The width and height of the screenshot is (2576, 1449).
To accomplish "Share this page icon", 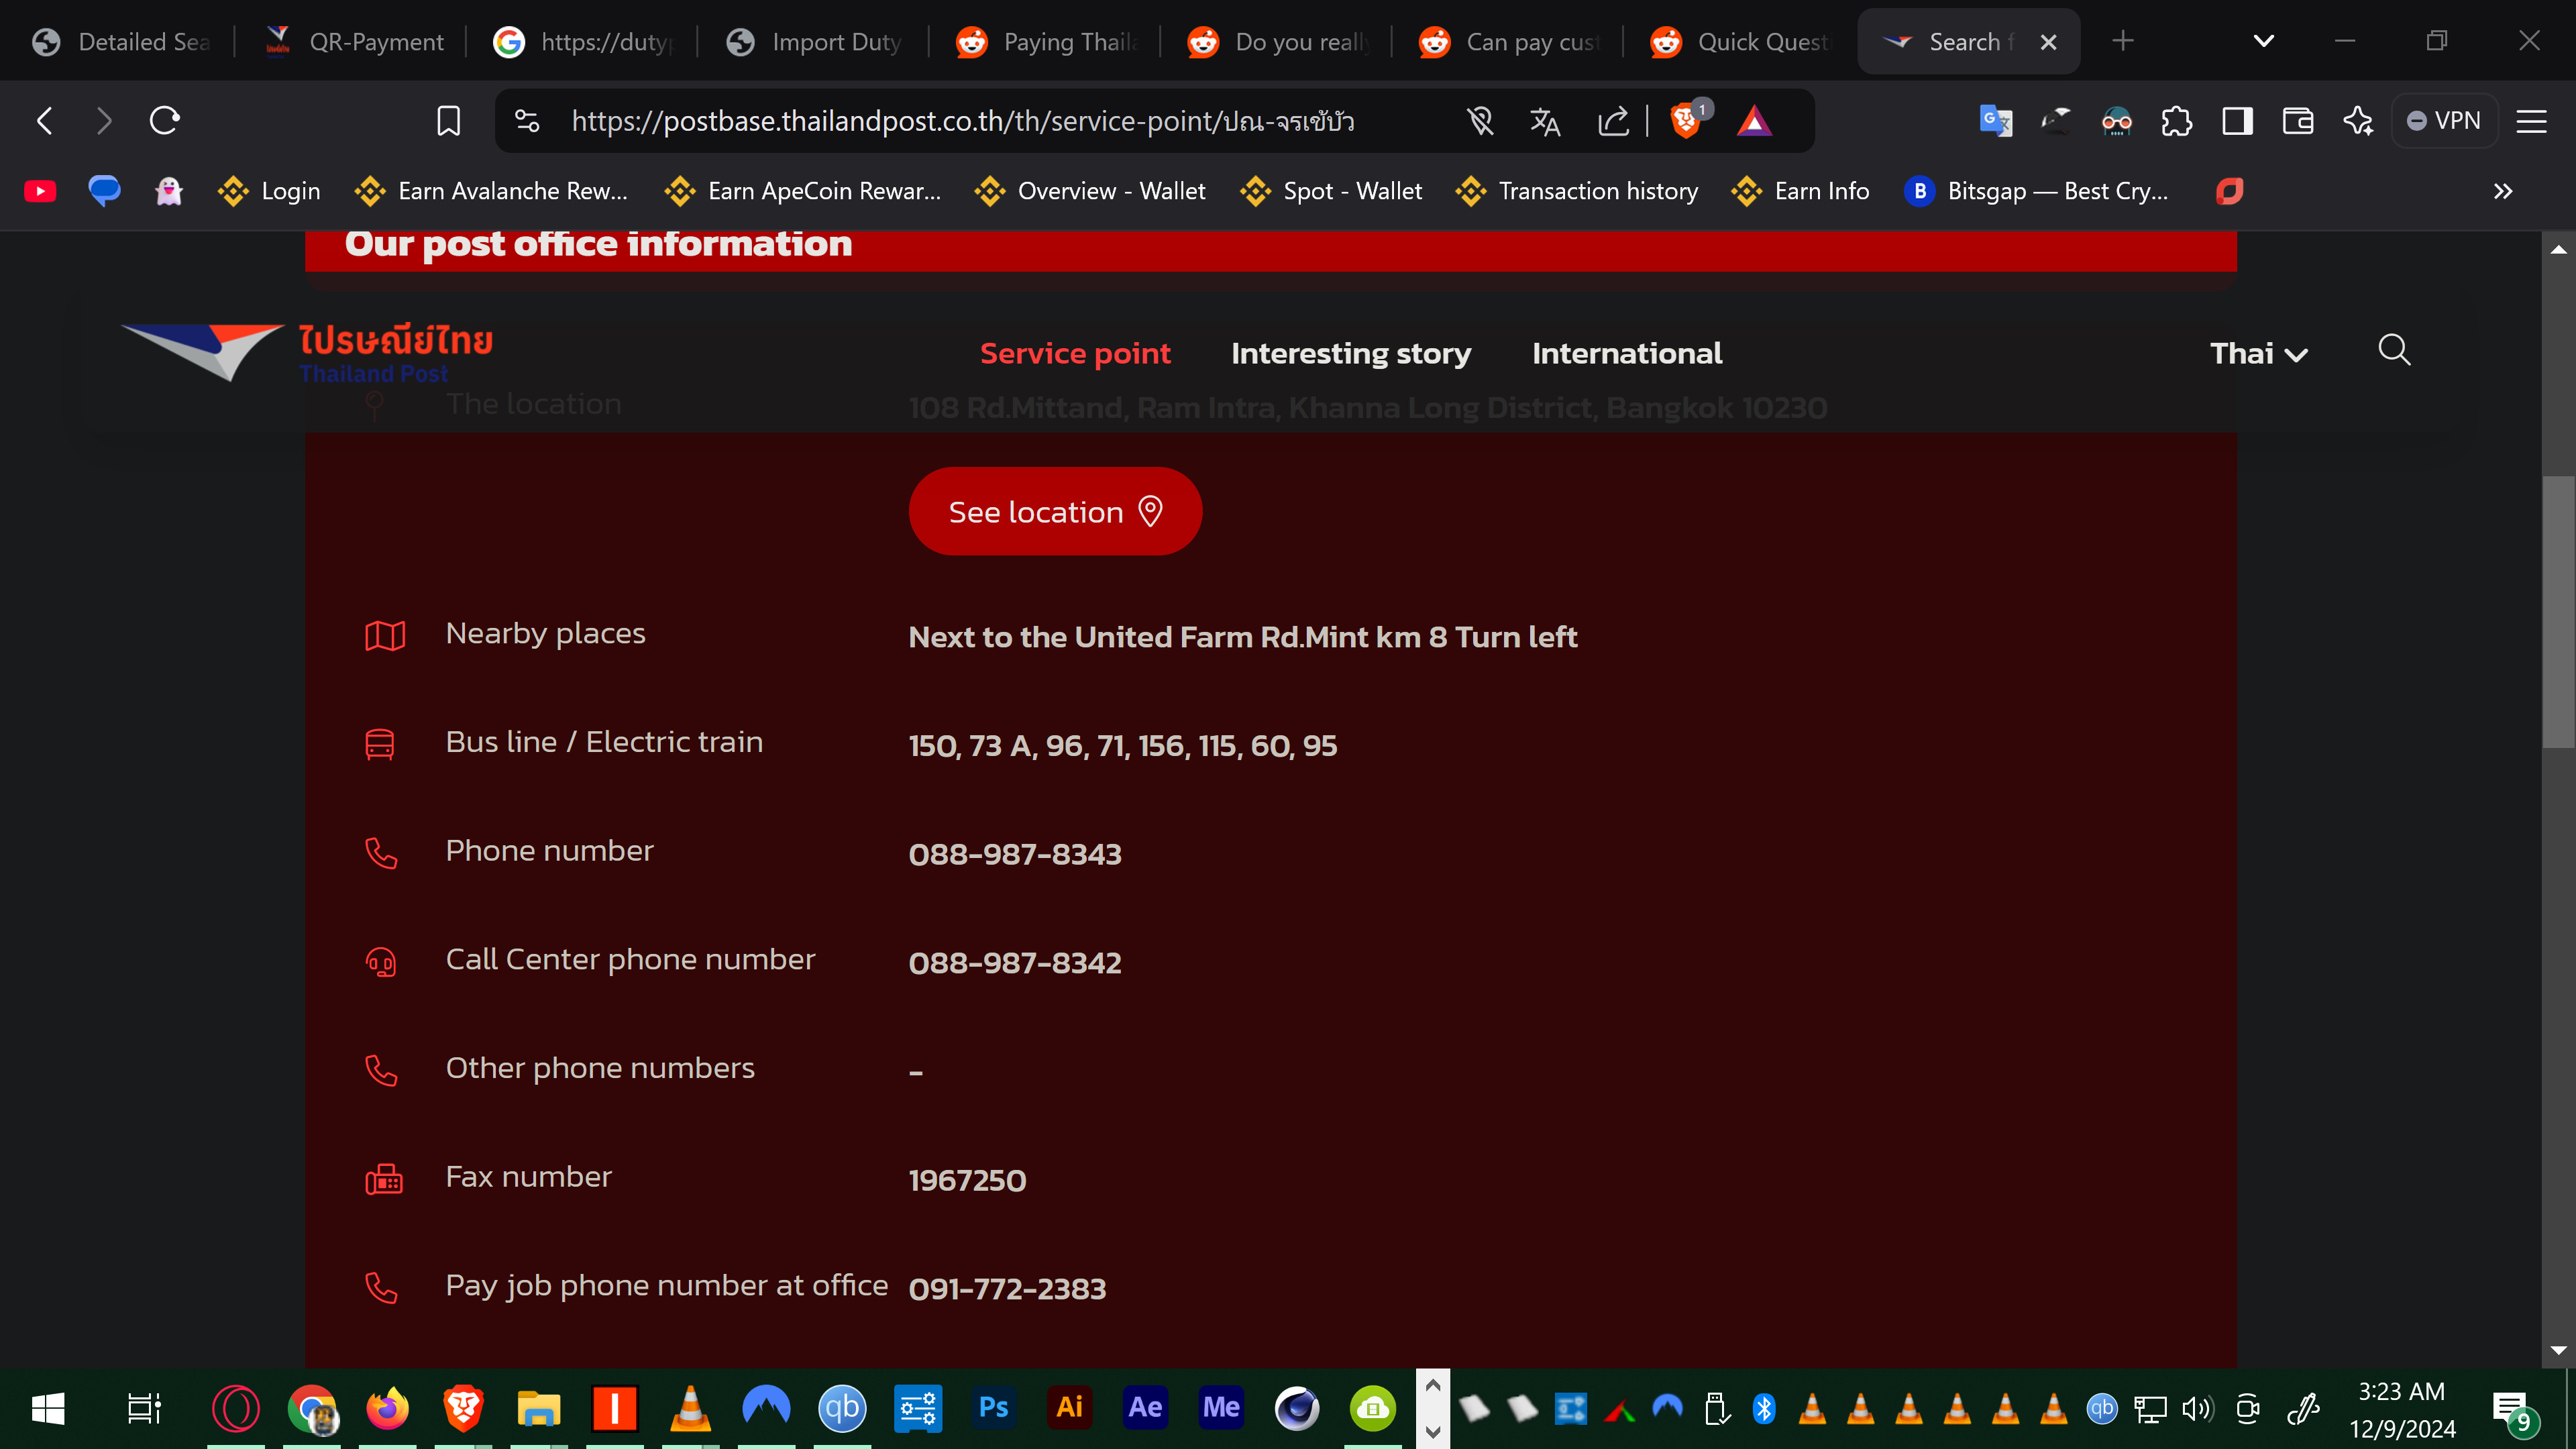I will [x=1613, y=121].
